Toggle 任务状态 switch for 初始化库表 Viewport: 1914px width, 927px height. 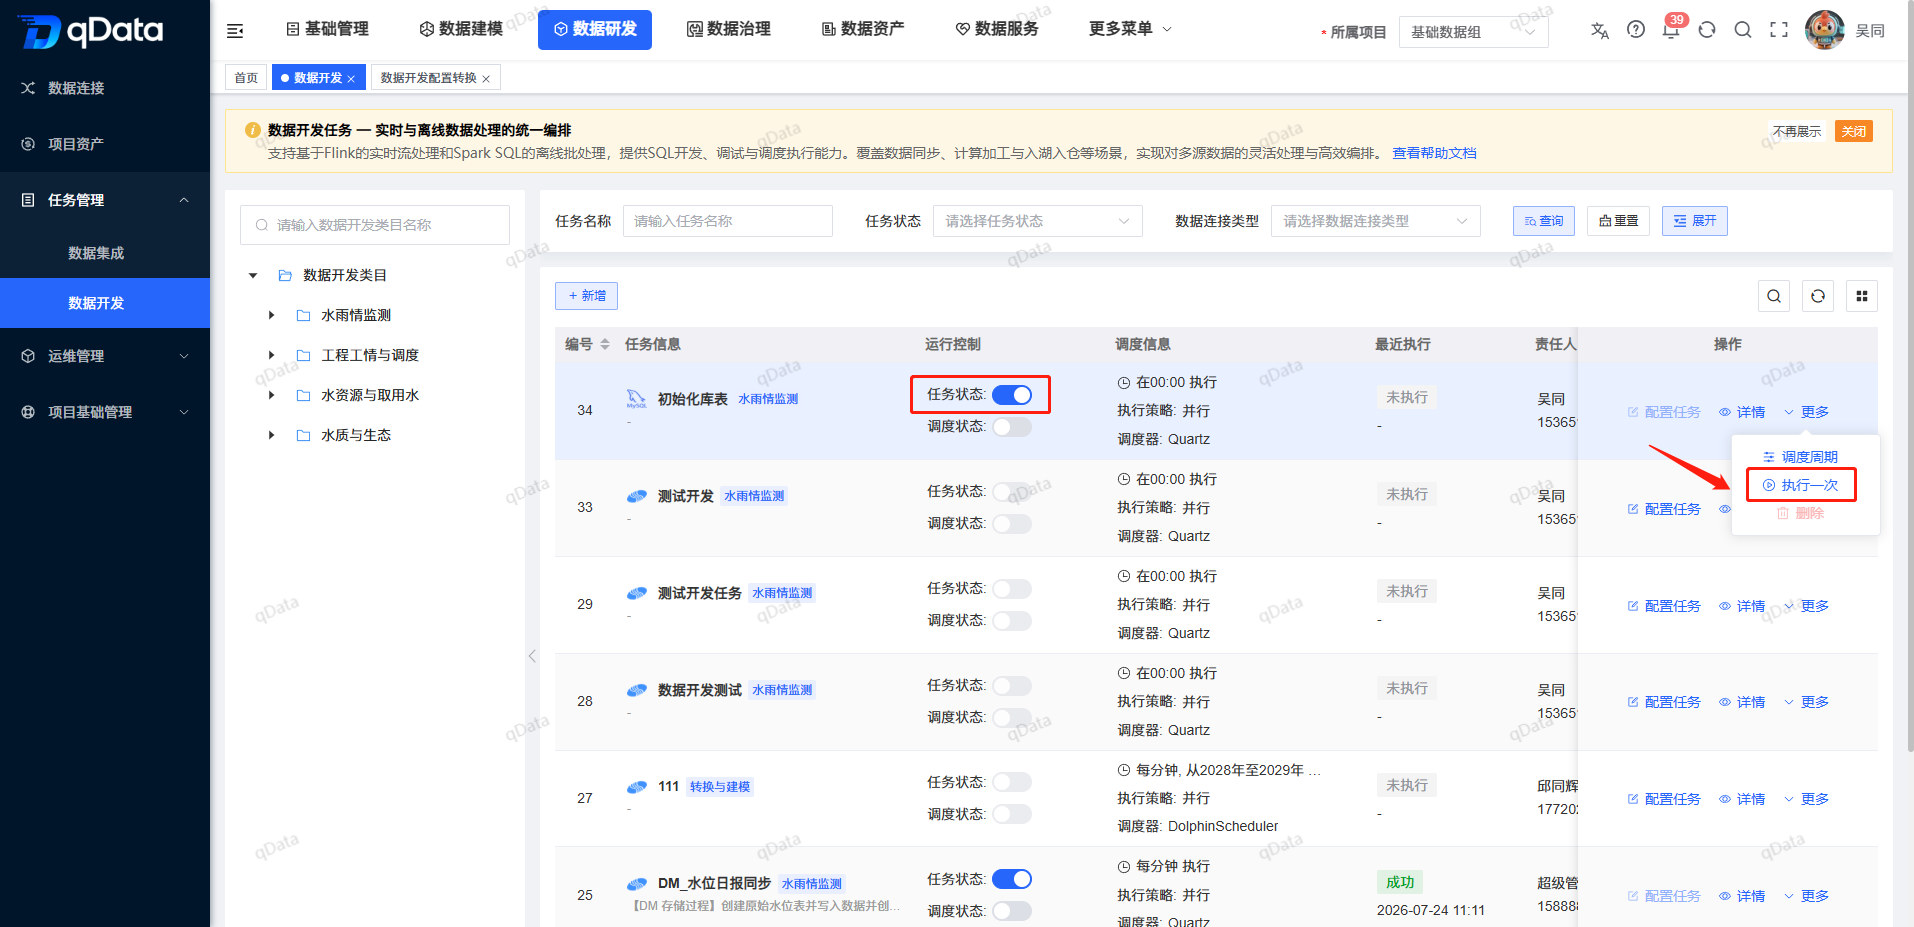pos(1012,395)
